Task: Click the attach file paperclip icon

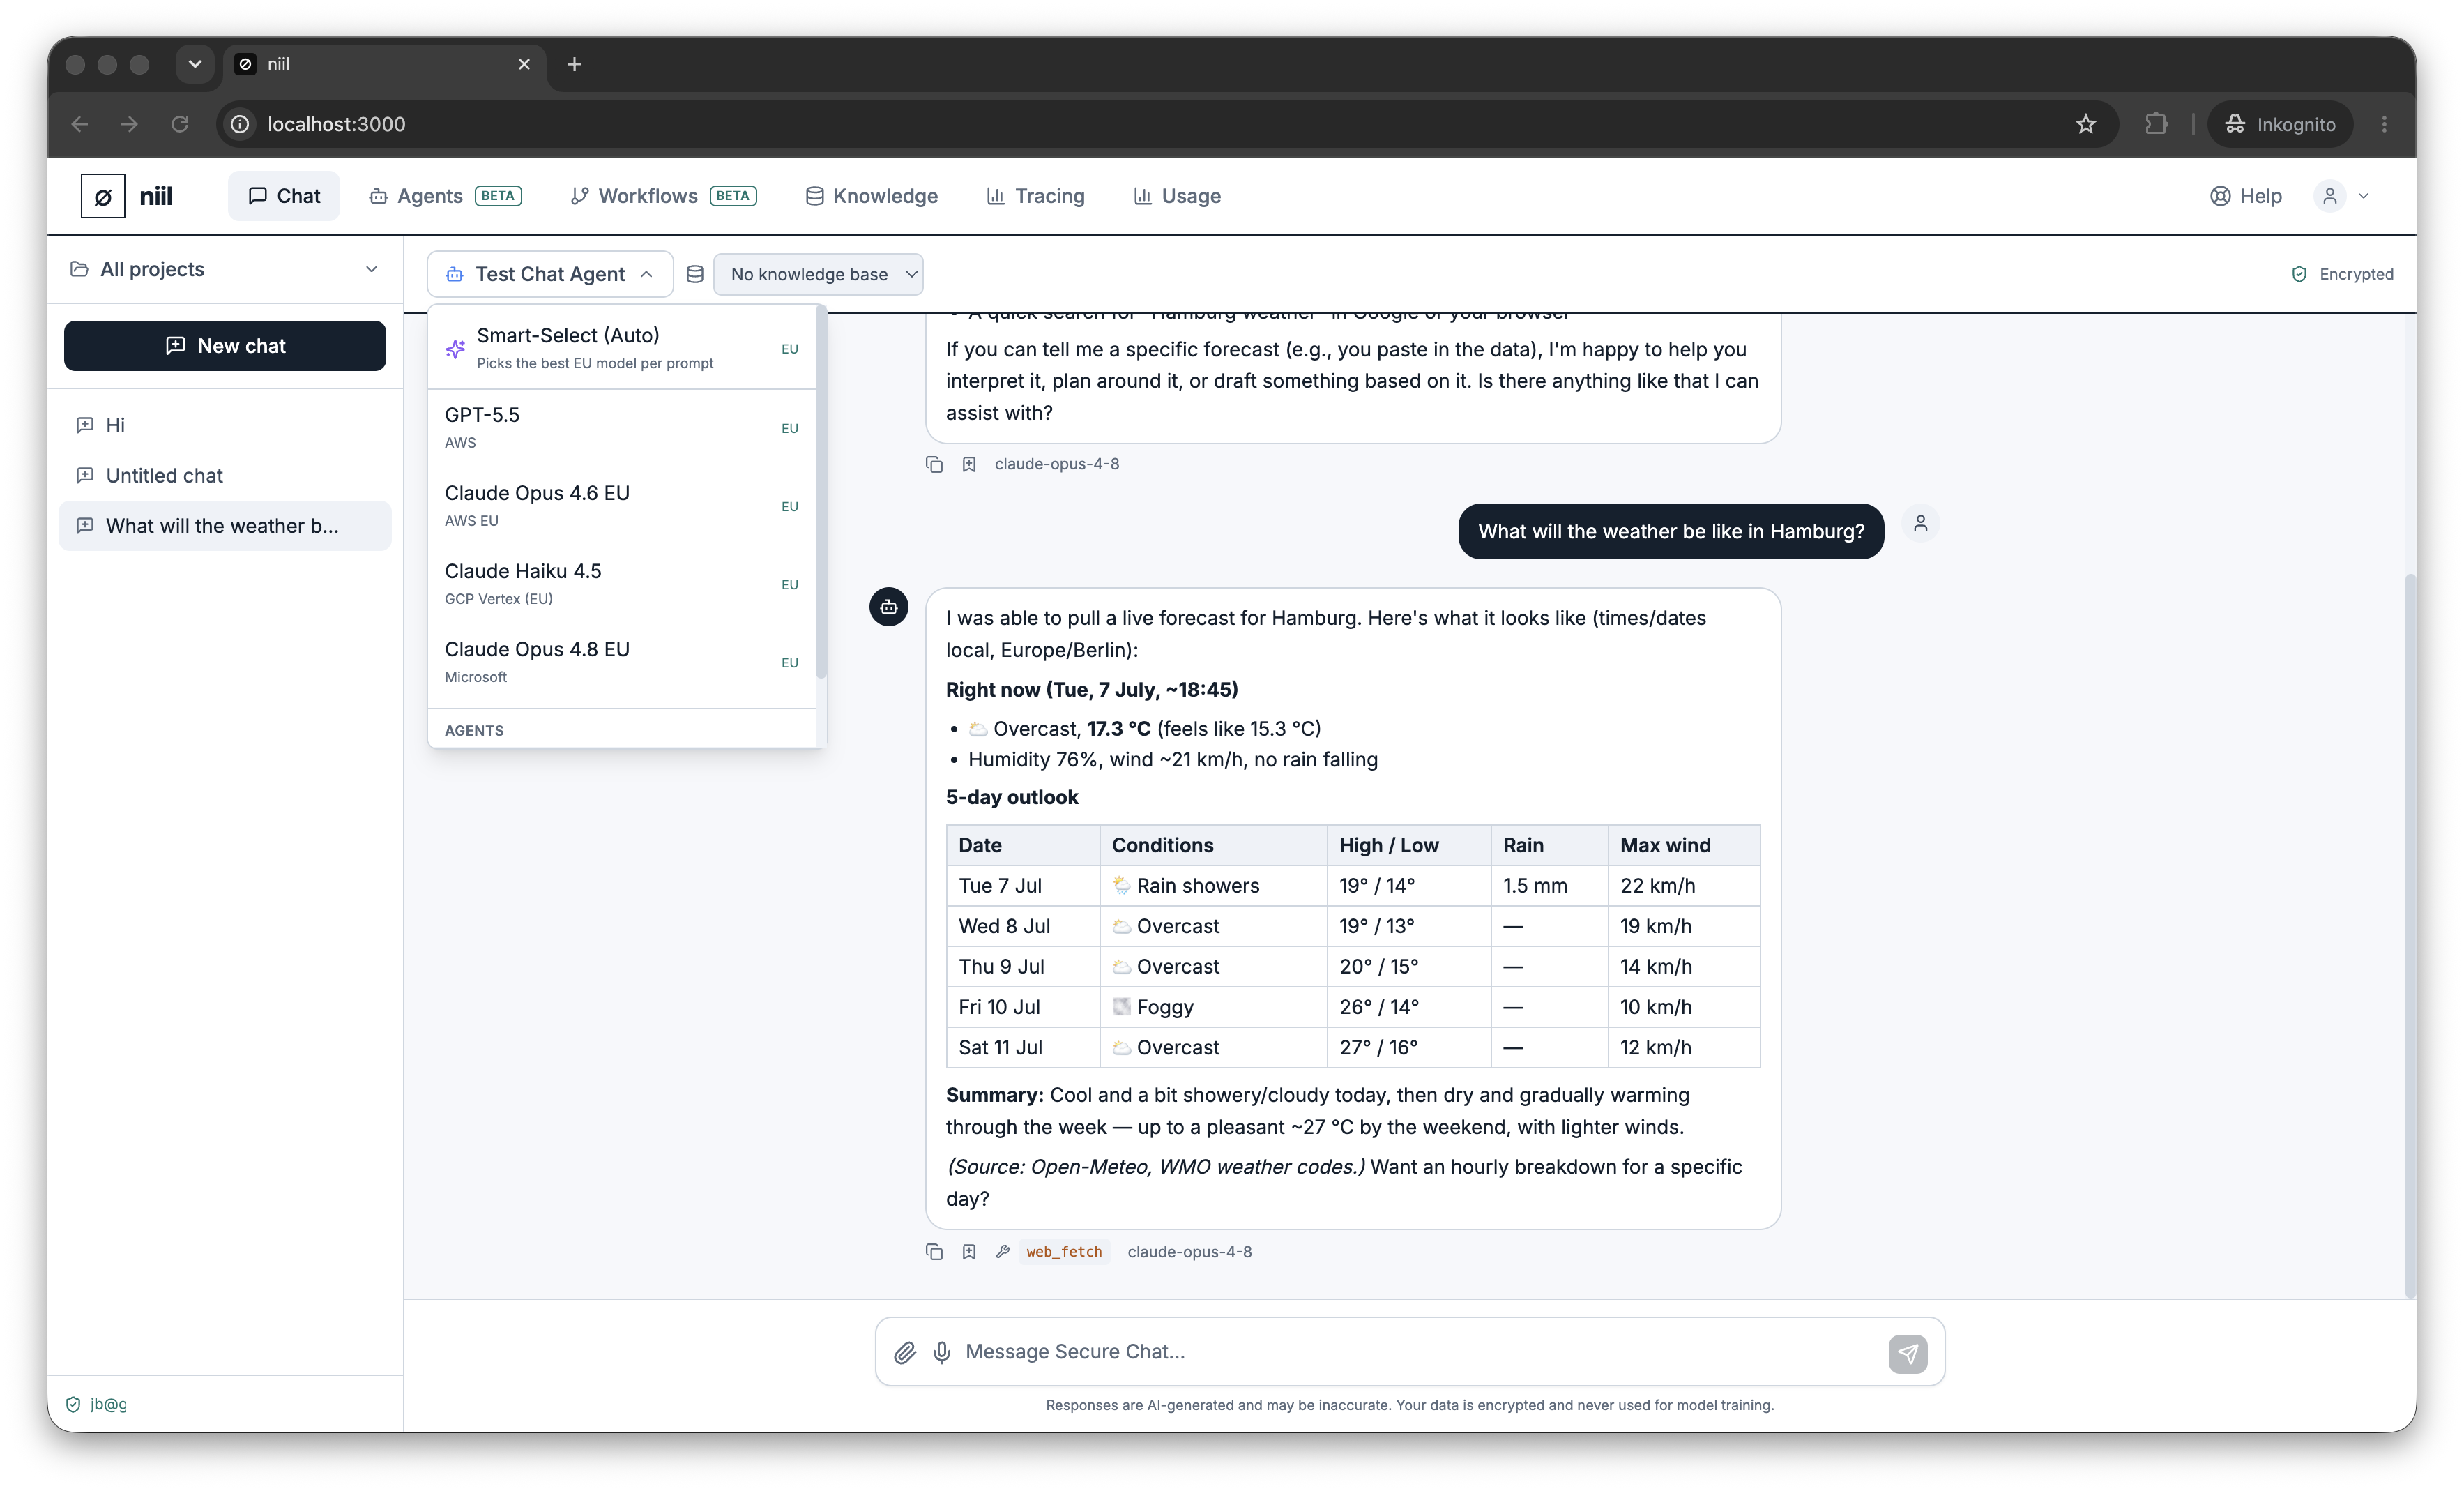Action: [904, 1352]
